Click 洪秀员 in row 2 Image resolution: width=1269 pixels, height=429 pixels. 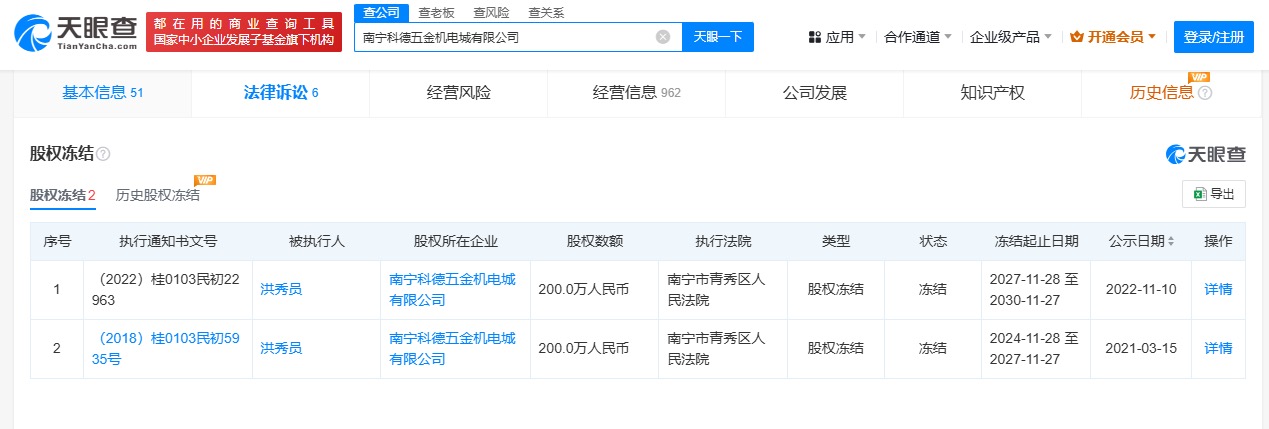pos(281,348)
